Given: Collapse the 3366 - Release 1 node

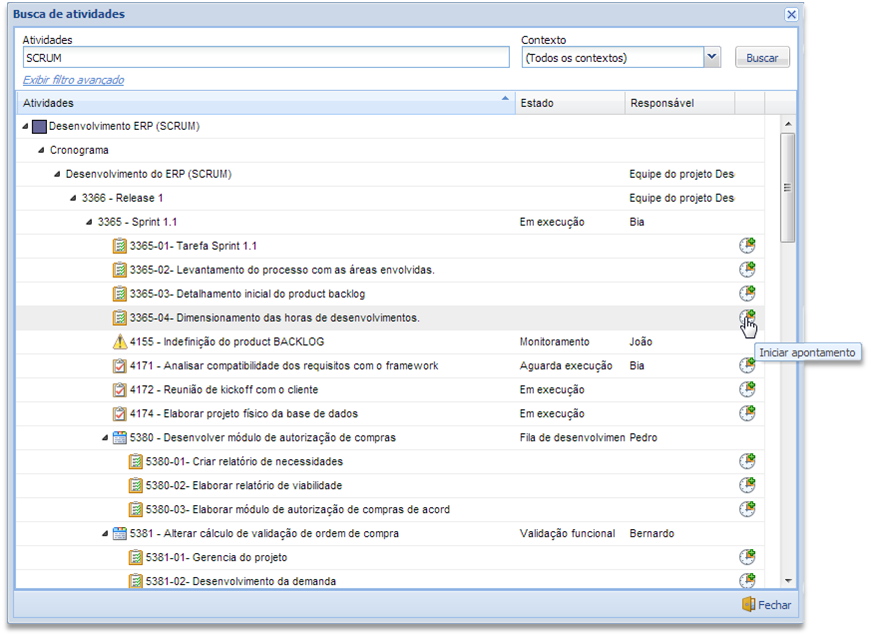Looking at the screenshot, I should pyautogui.click(x=73, y=198).
